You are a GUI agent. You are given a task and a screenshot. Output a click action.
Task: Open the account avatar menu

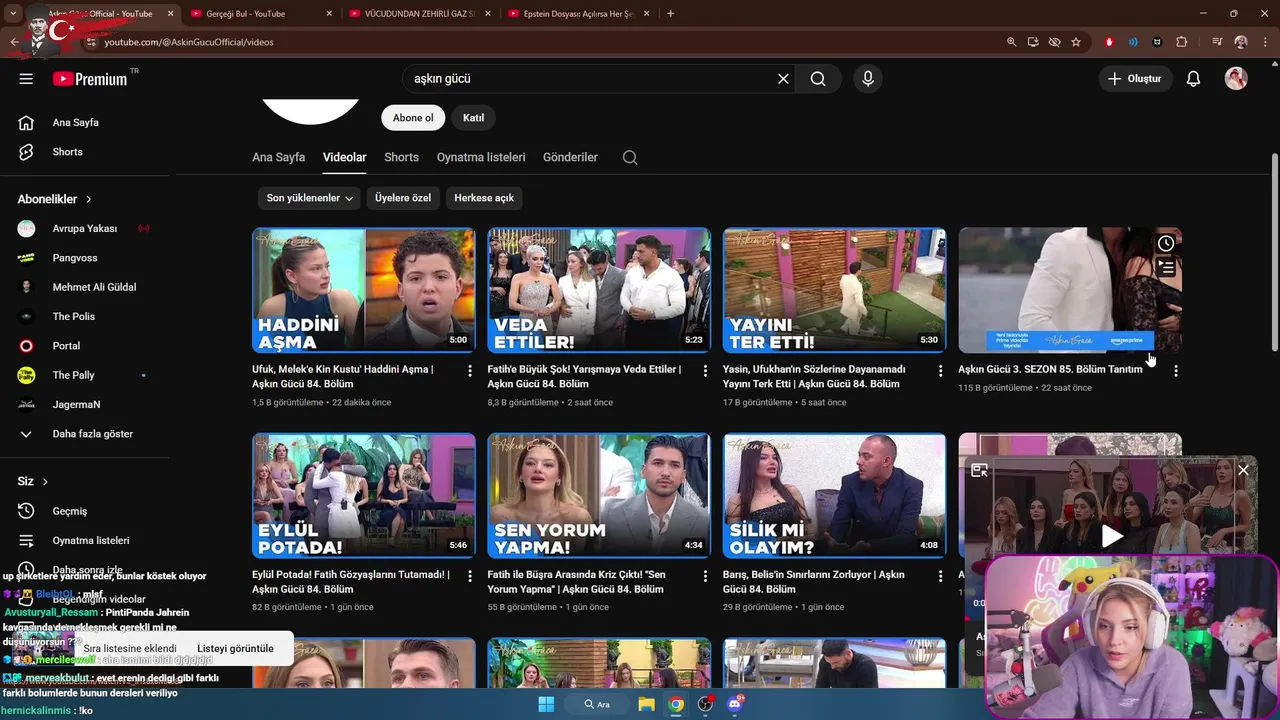click(1236, 79)
